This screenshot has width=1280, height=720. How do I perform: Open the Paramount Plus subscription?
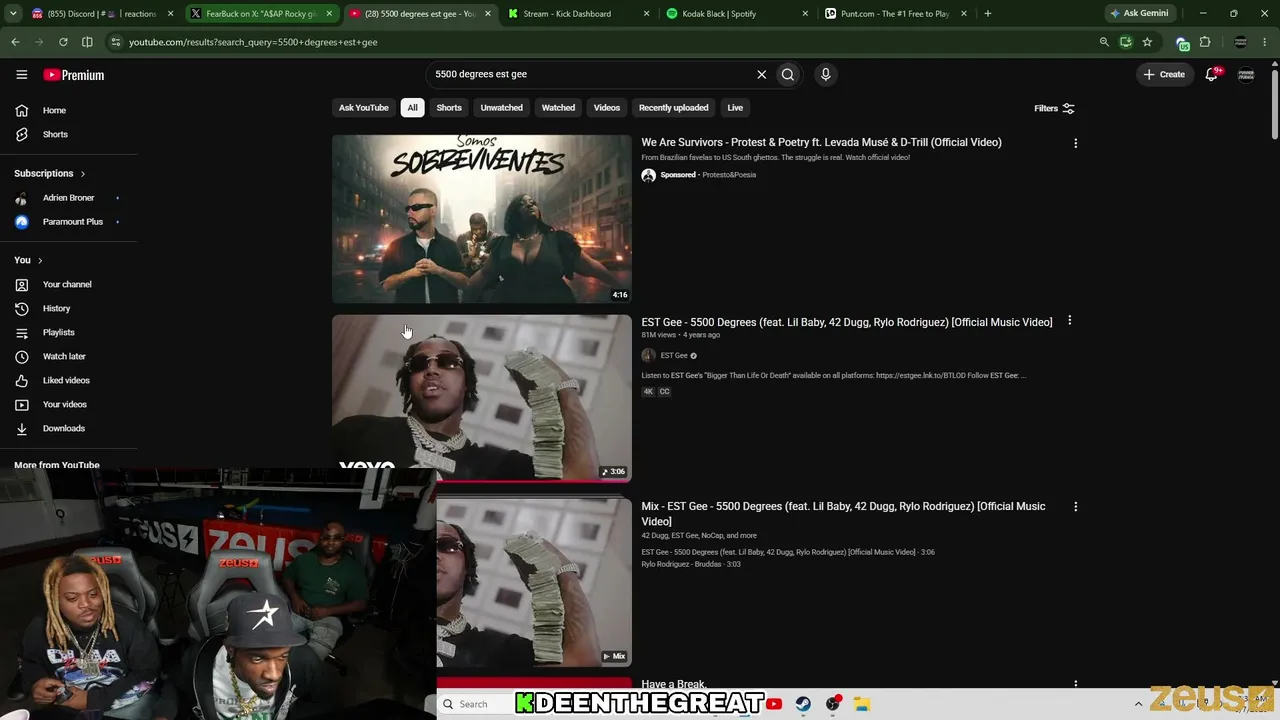coord(72,222)
